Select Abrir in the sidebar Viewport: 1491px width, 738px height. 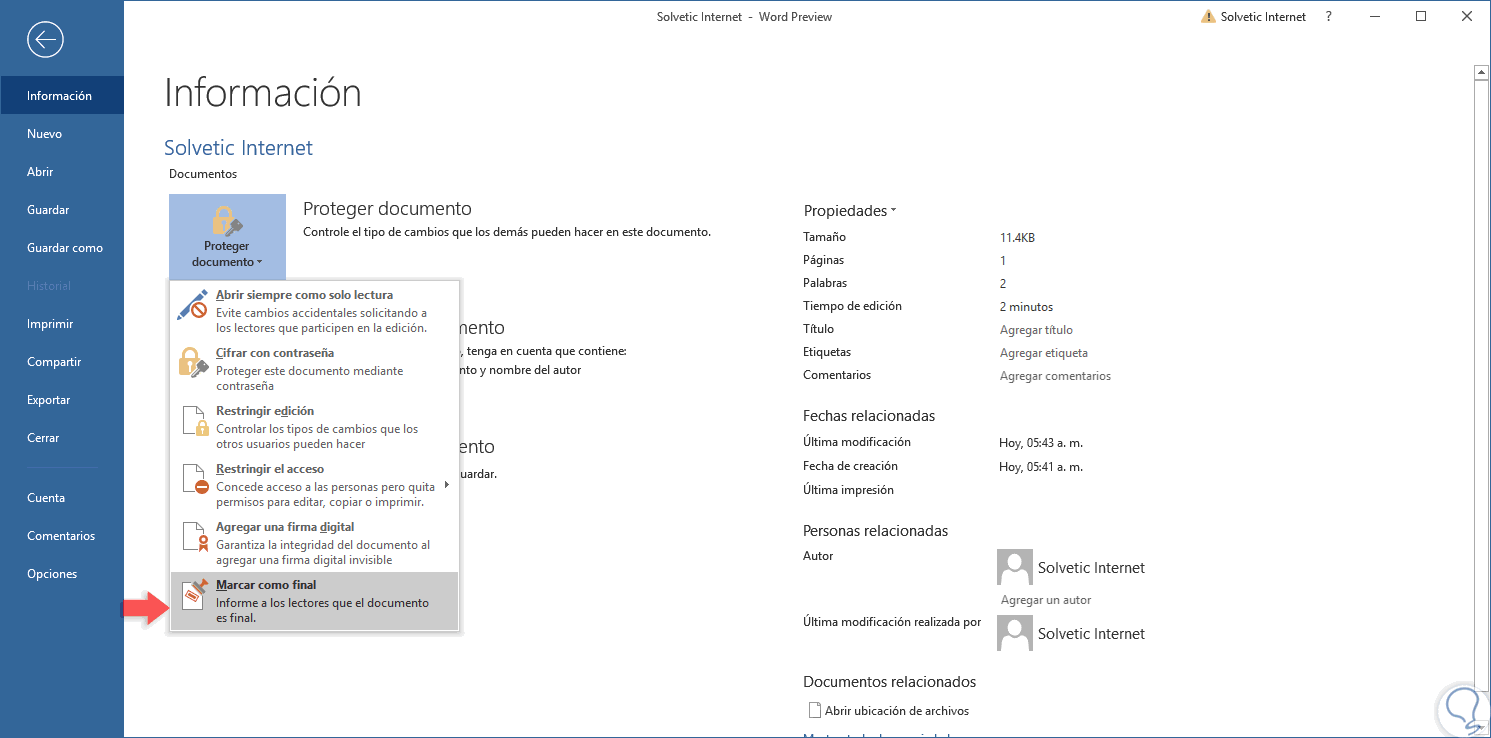(x=62, y=172)
